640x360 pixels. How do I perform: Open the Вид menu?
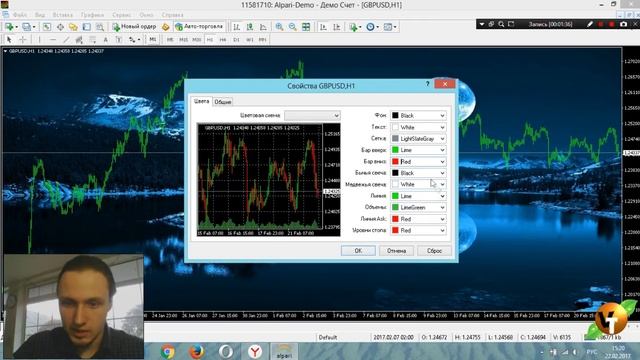coord(40,15)
